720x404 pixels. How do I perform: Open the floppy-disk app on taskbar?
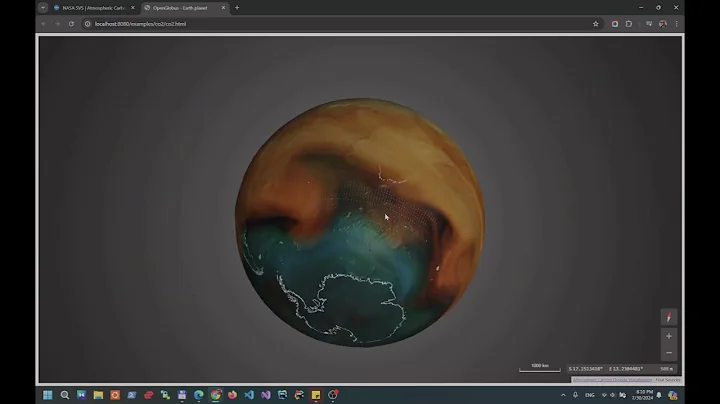(x=182, y=395)
